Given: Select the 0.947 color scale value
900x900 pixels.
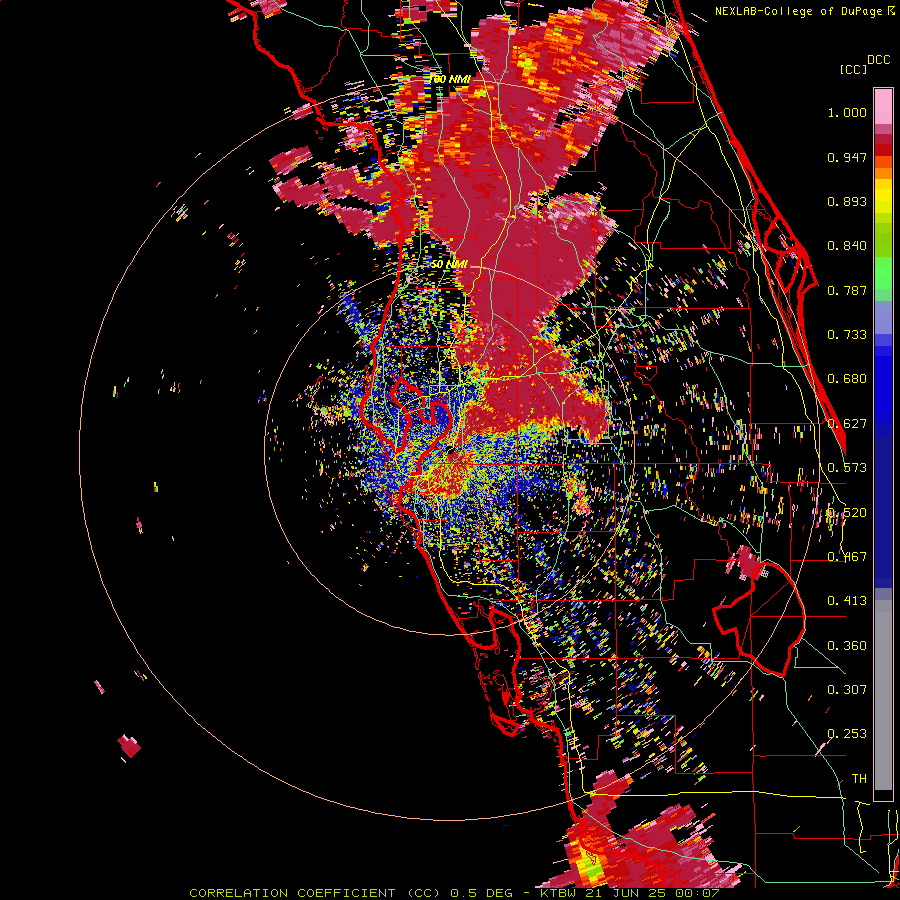Looking at the screenshot, I should tap(847, 157).
